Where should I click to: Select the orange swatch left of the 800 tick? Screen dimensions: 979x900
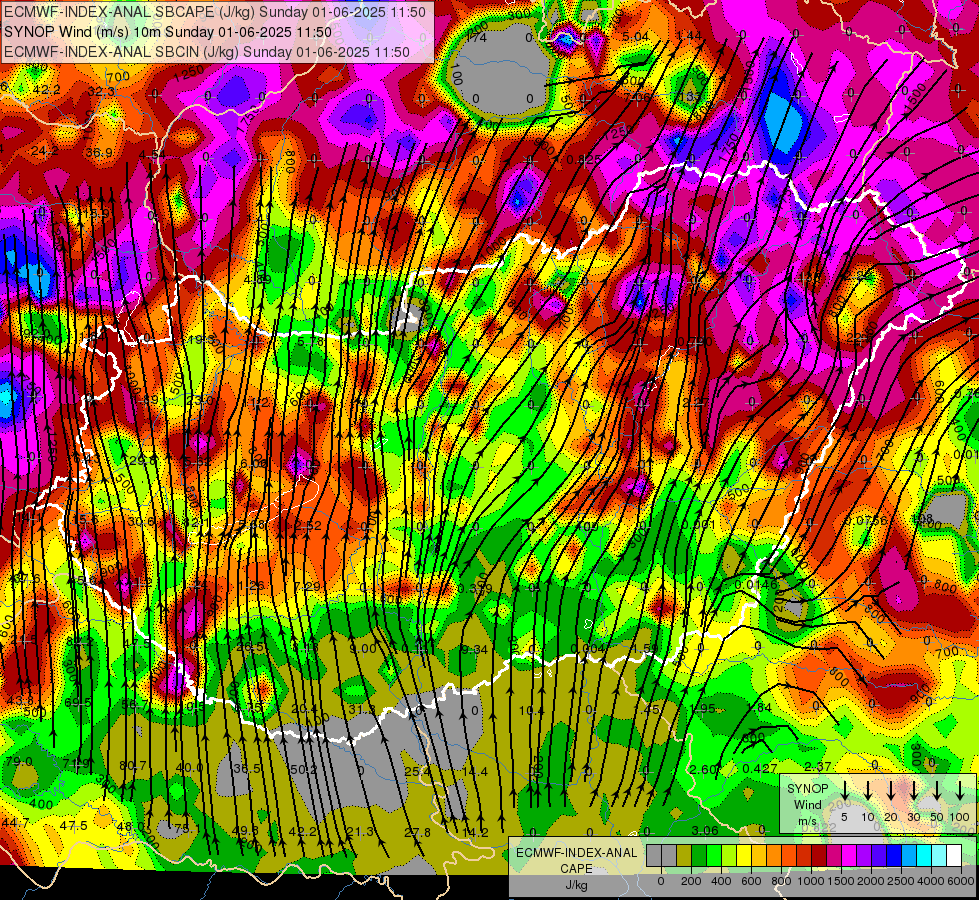774,855
